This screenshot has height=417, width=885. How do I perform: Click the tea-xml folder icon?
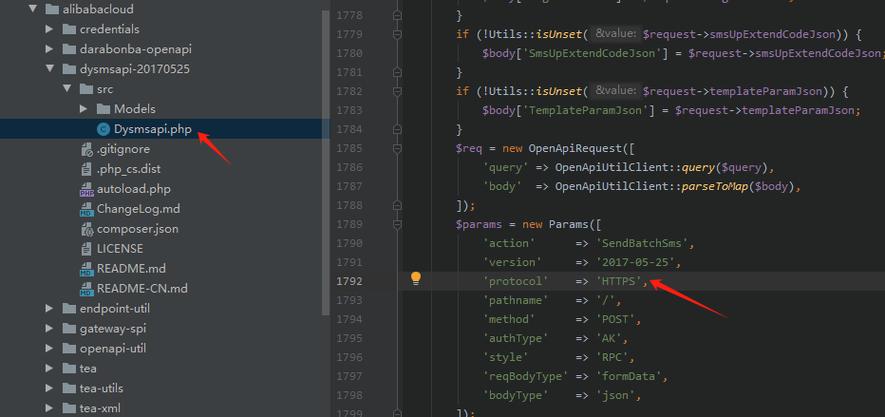click(x=69, y=409)
